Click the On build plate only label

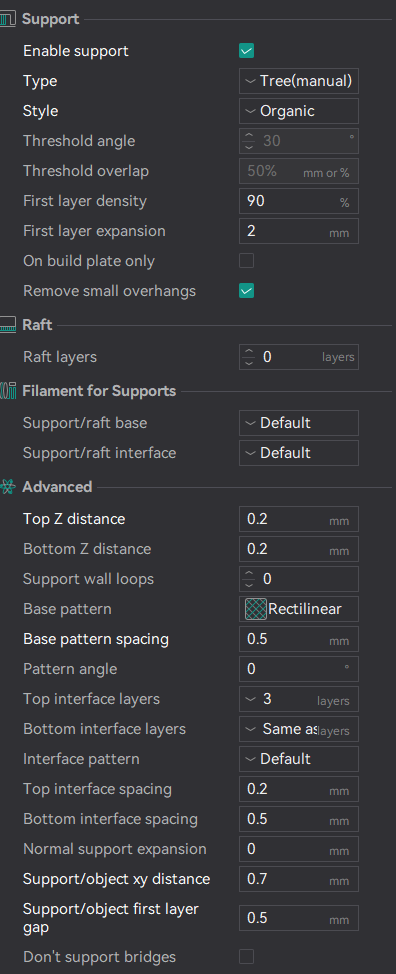[x=89, y=261]
